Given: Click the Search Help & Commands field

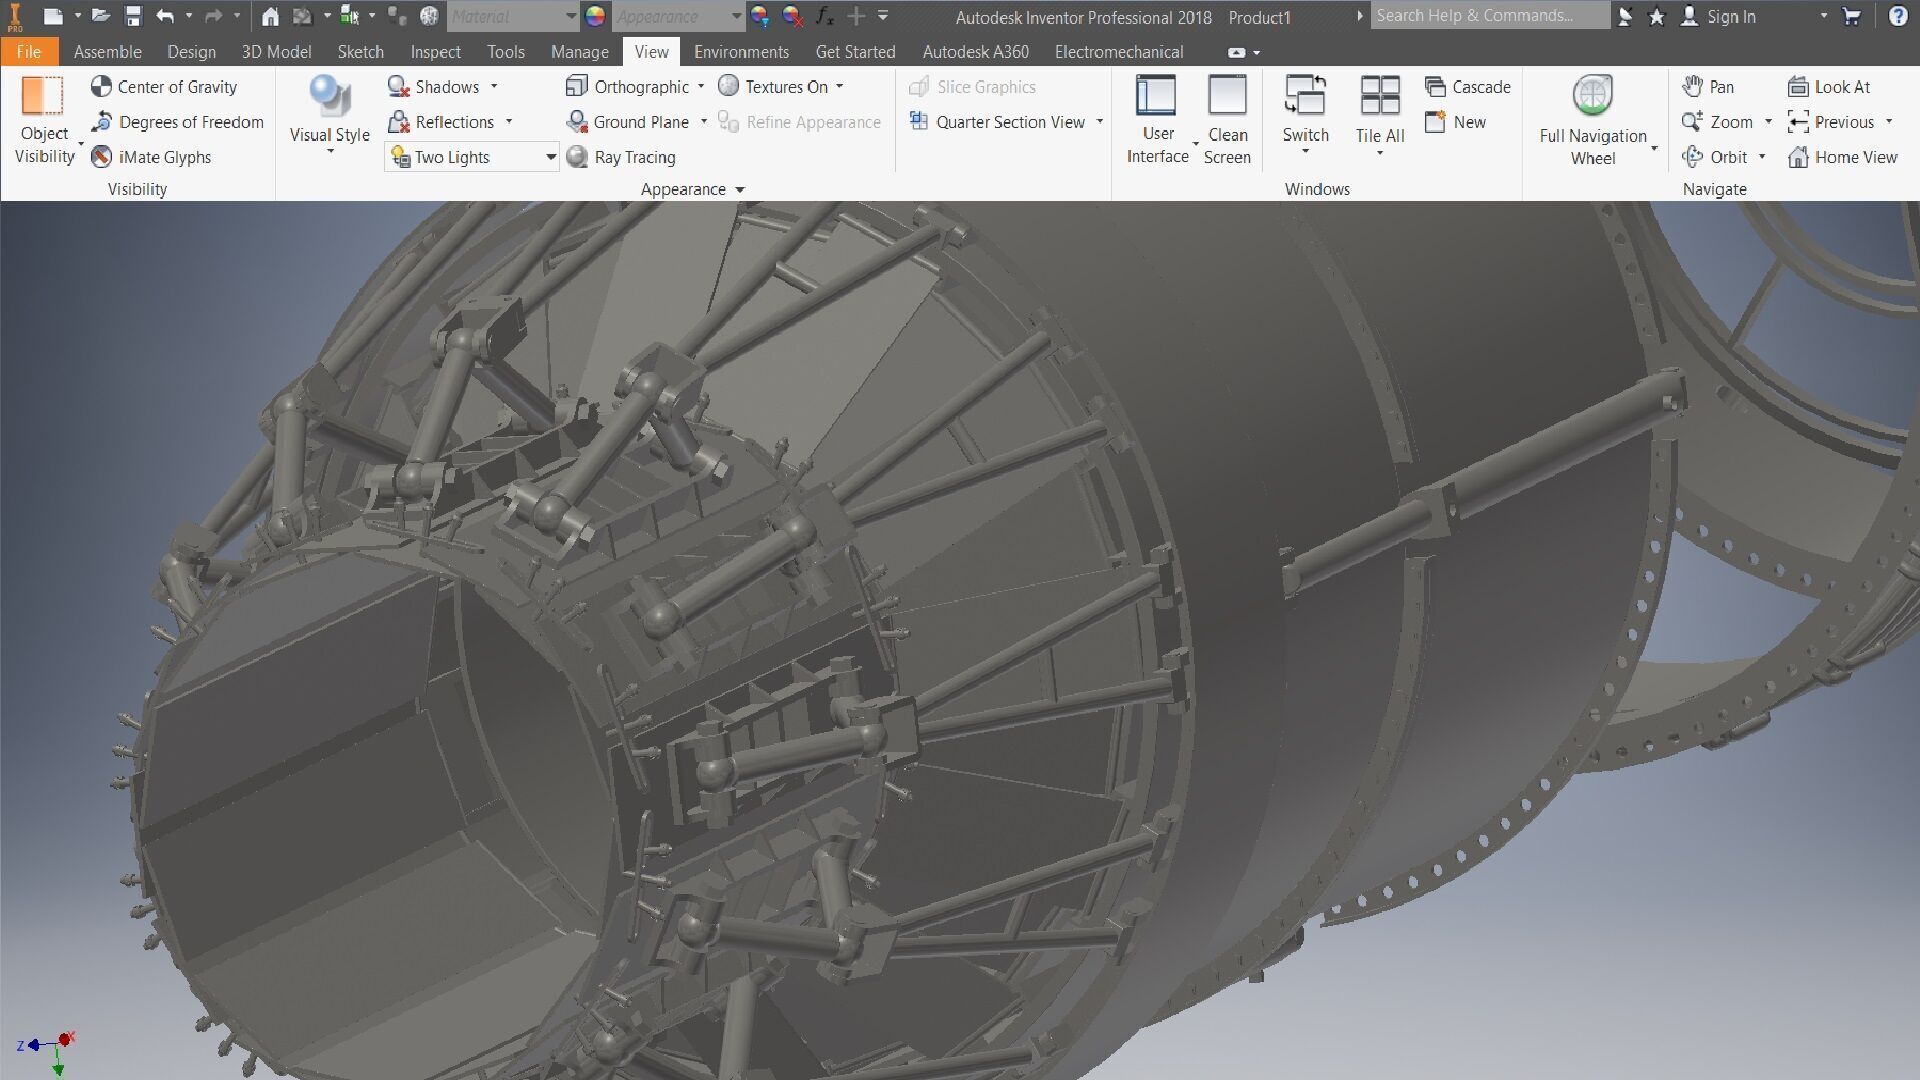Looking at the screenshot, I should coord(1489,16).
